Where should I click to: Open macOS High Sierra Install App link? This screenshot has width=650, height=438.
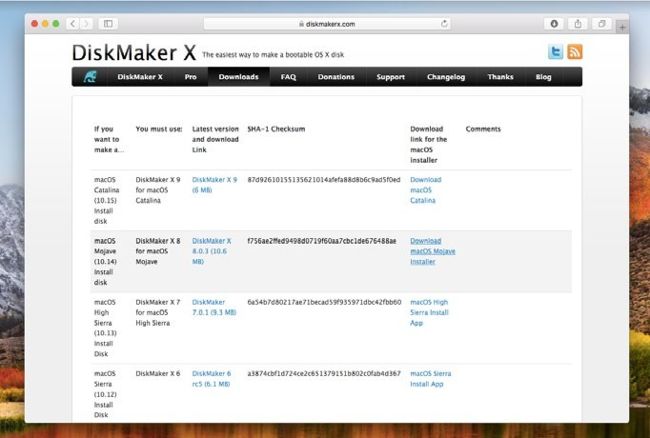429,312
